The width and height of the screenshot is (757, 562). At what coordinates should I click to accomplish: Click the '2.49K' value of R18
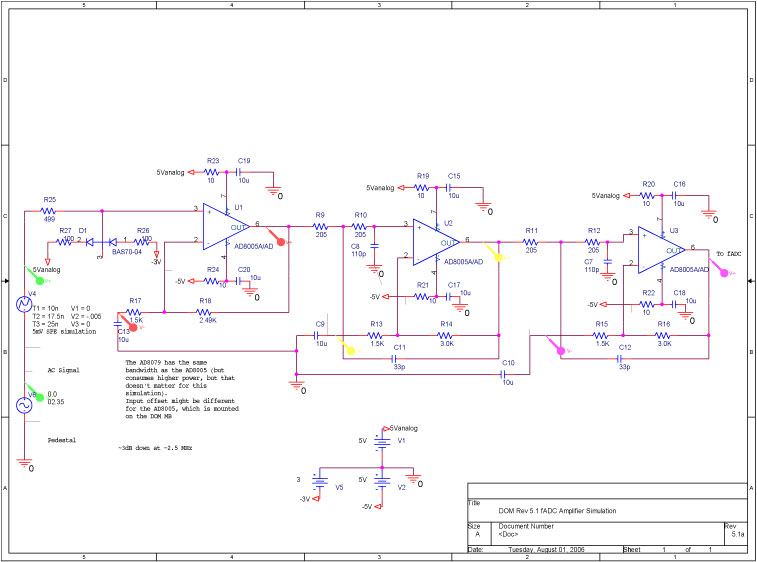point(208,320)
